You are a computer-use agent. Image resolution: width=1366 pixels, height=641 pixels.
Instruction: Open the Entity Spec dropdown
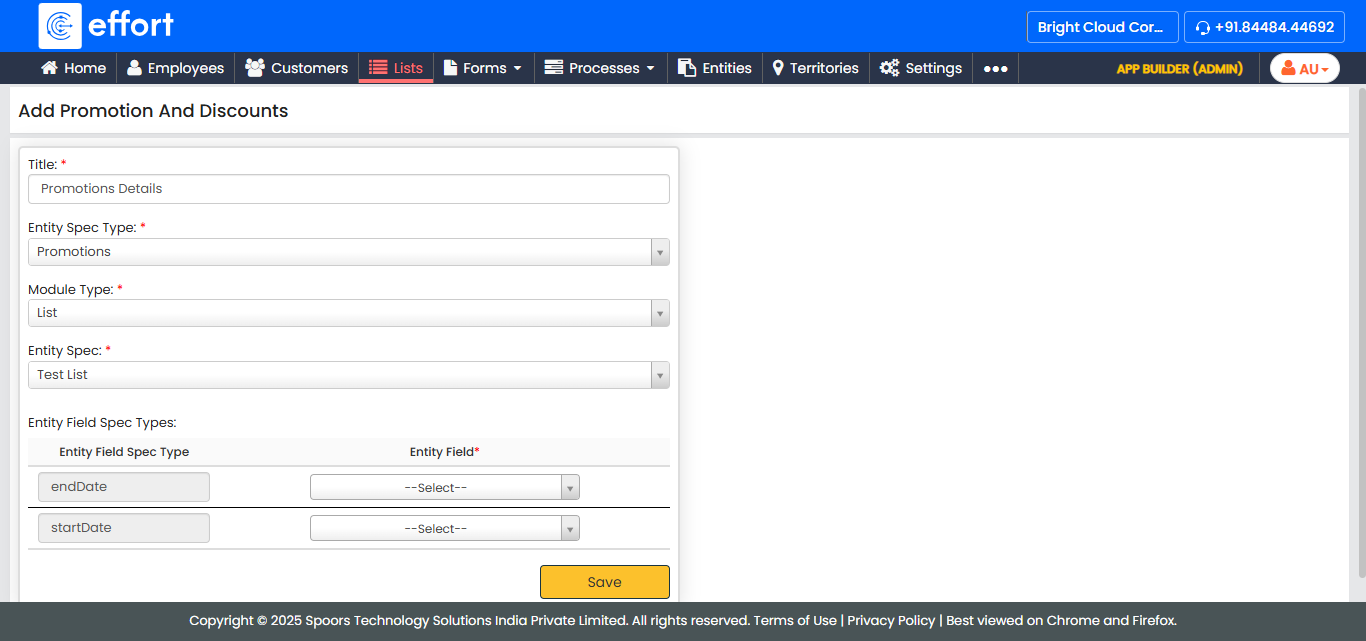[348, 375]
